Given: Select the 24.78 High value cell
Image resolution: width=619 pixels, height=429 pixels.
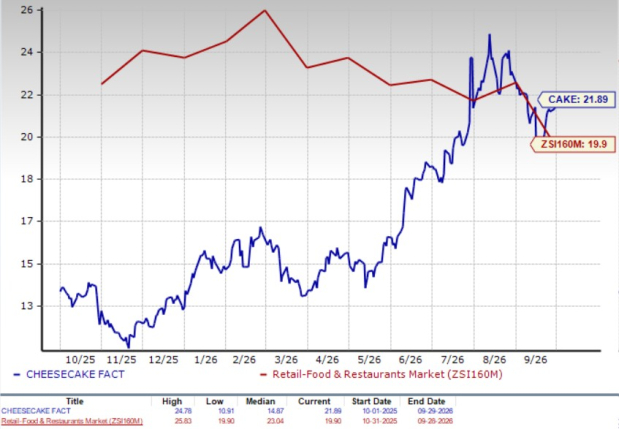Looking at the screenshot, I should pyautogui.click(x=182, y=411).
